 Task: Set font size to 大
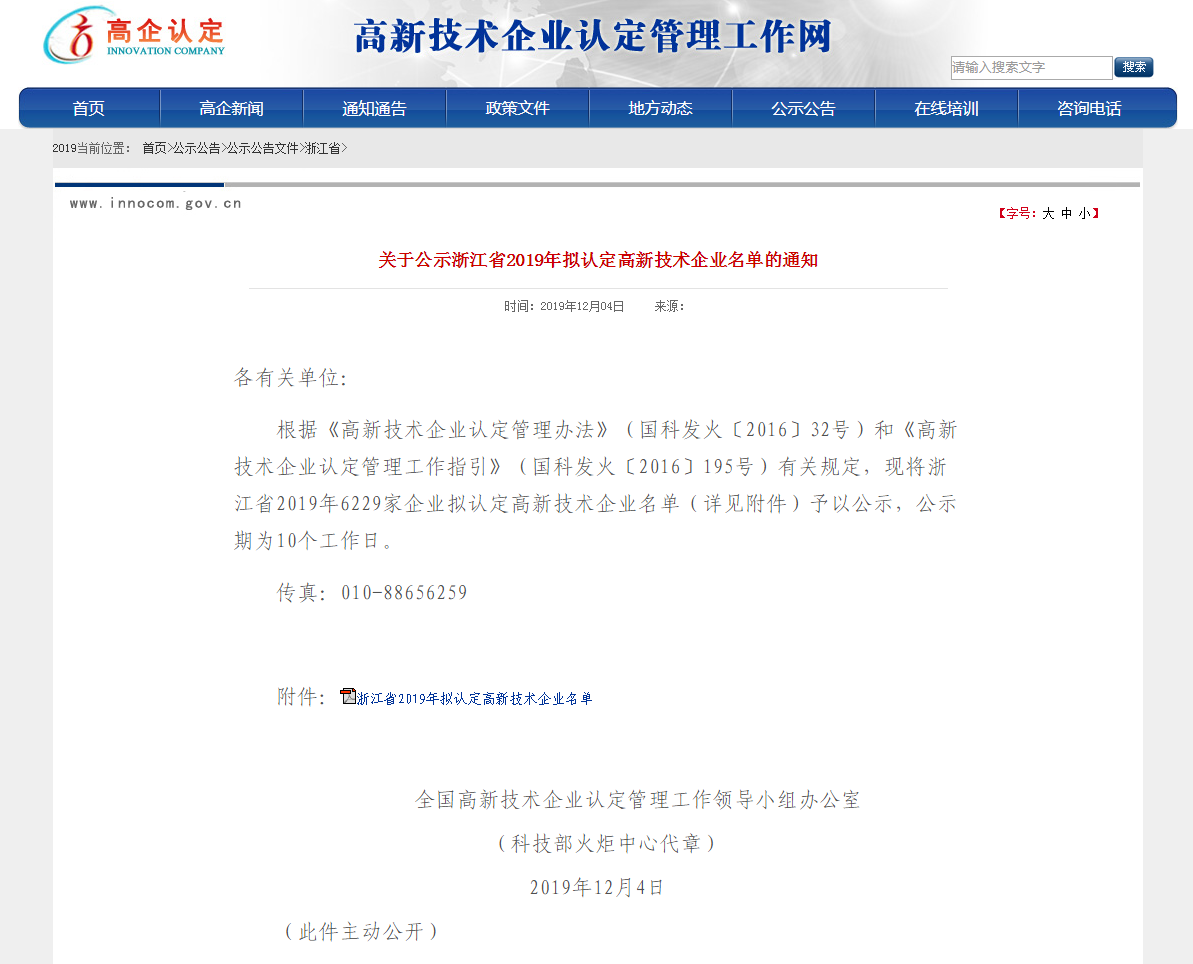coord(1048,213)
